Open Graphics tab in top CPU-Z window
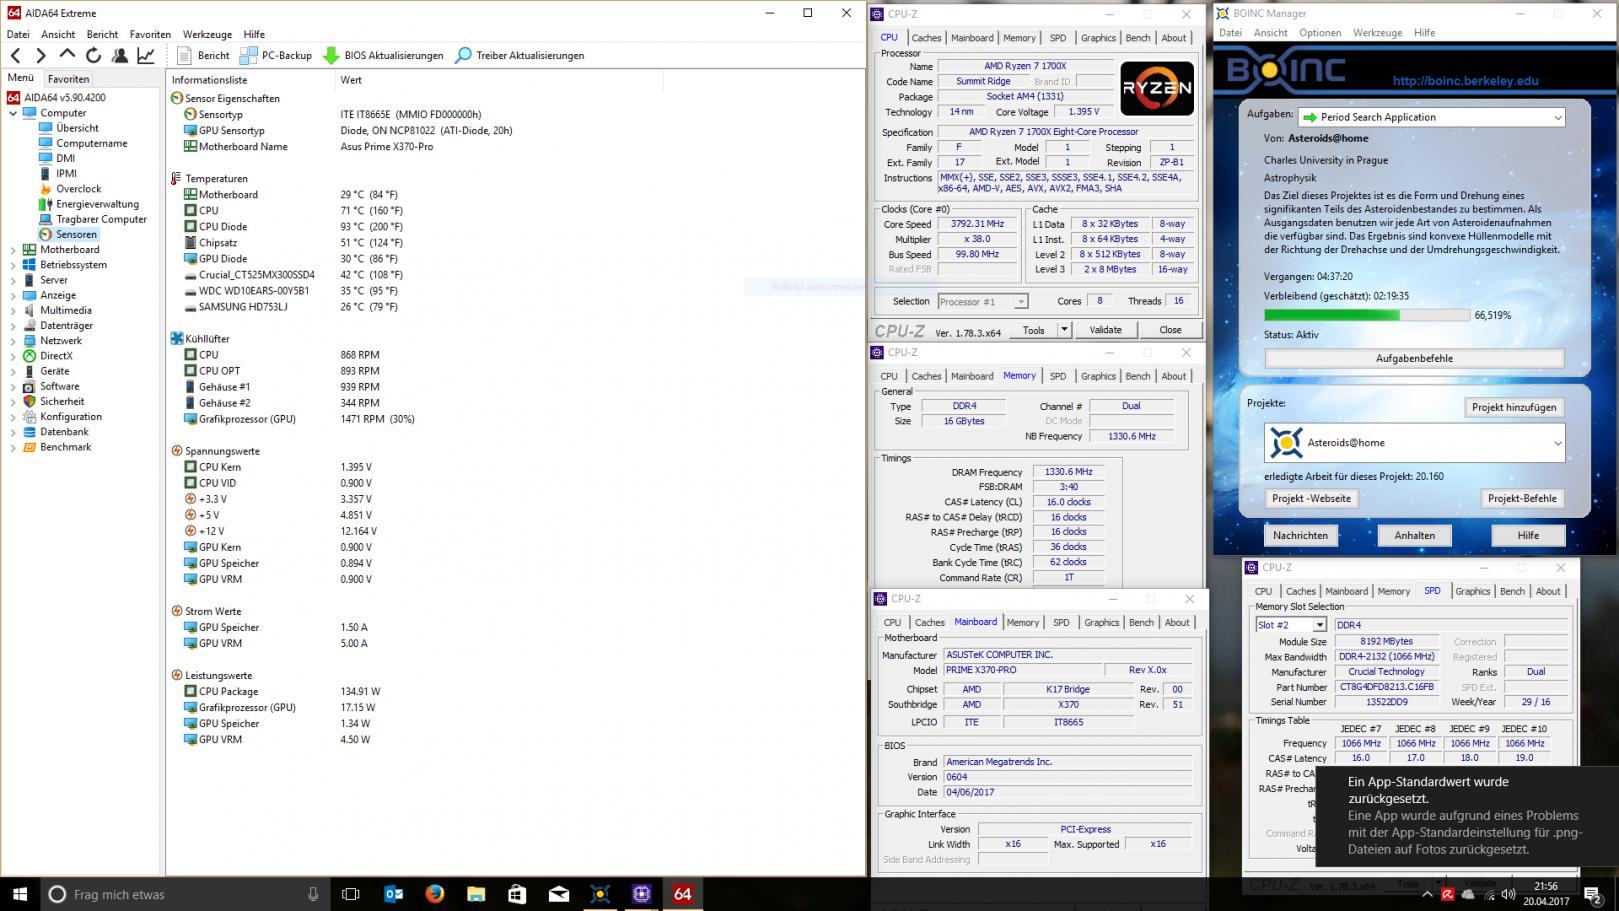 (1098, 38)
